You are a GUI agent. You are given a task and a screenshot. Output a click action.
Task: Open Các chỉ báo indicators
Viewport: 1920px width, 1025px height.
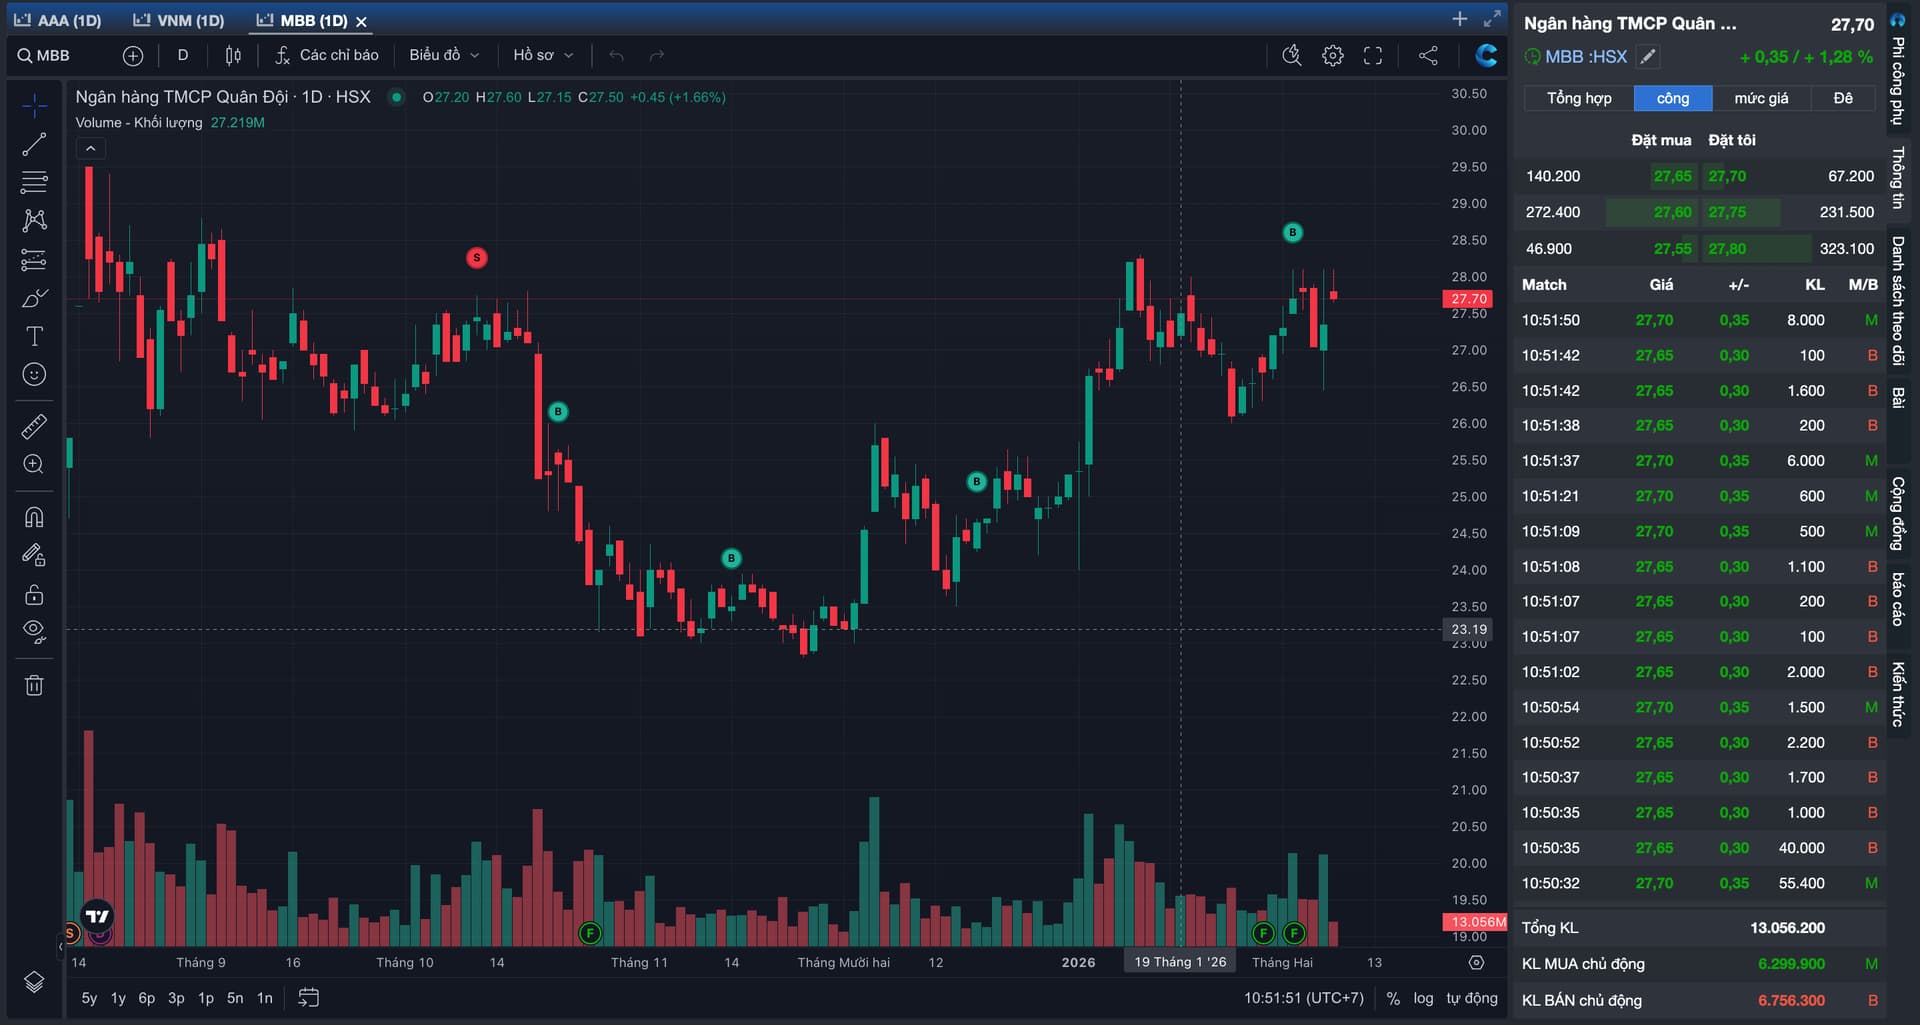(x=328, y=55)
